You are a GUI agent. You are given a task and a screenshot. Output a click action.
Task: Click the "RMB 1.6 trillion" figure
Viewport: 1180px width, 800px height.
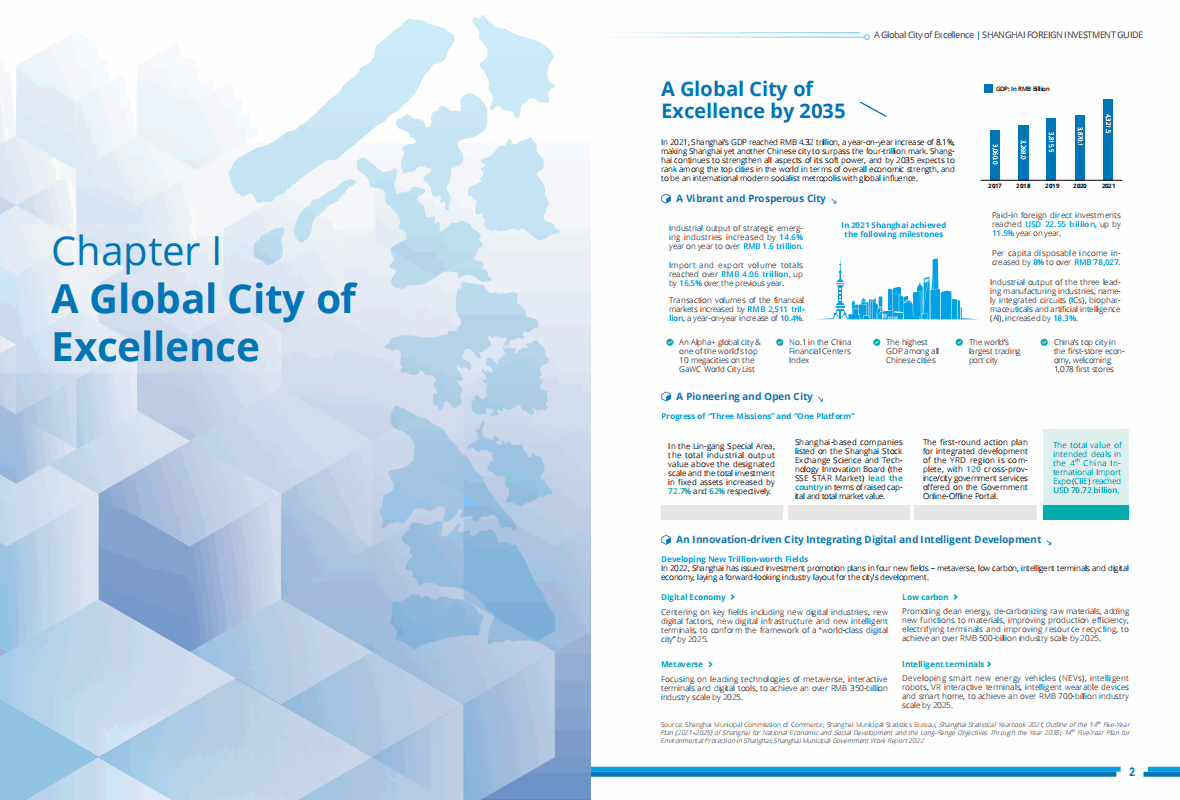click(x=772, y=246)
